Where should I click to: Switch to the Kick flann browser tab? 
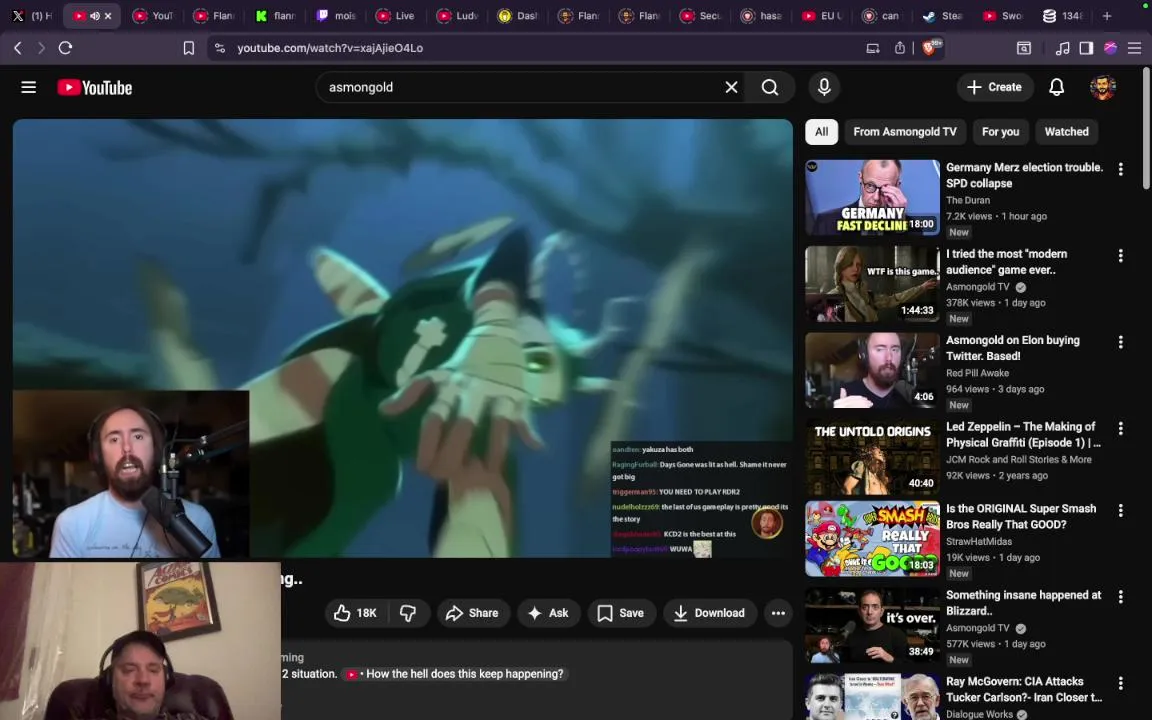[276, 15]
